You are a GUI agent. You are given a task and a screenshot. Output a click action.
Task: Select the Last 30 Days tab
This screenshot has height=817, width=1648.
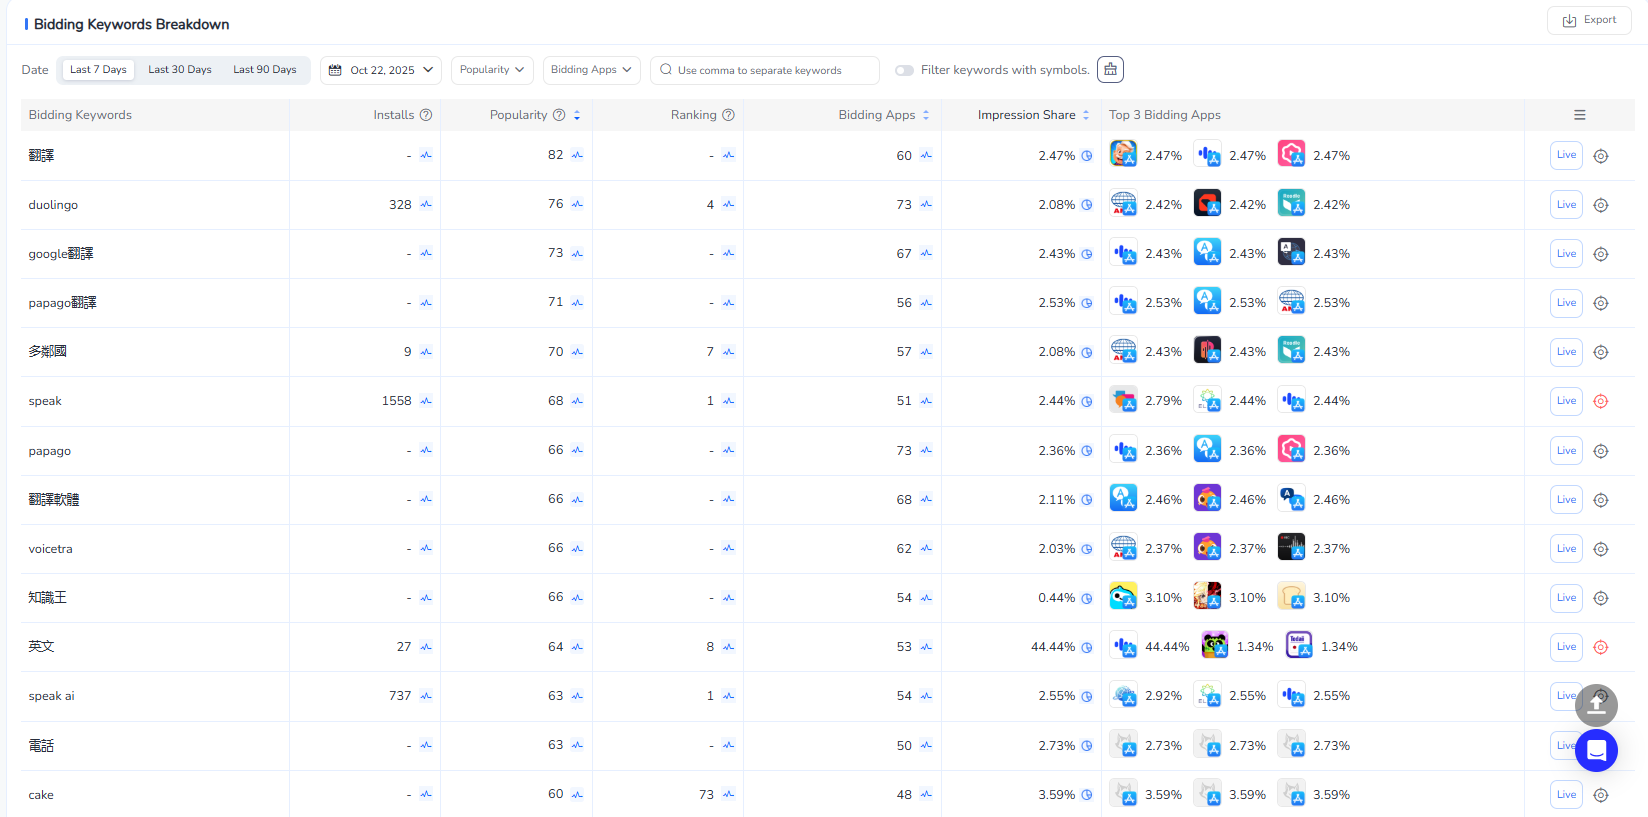180,70
